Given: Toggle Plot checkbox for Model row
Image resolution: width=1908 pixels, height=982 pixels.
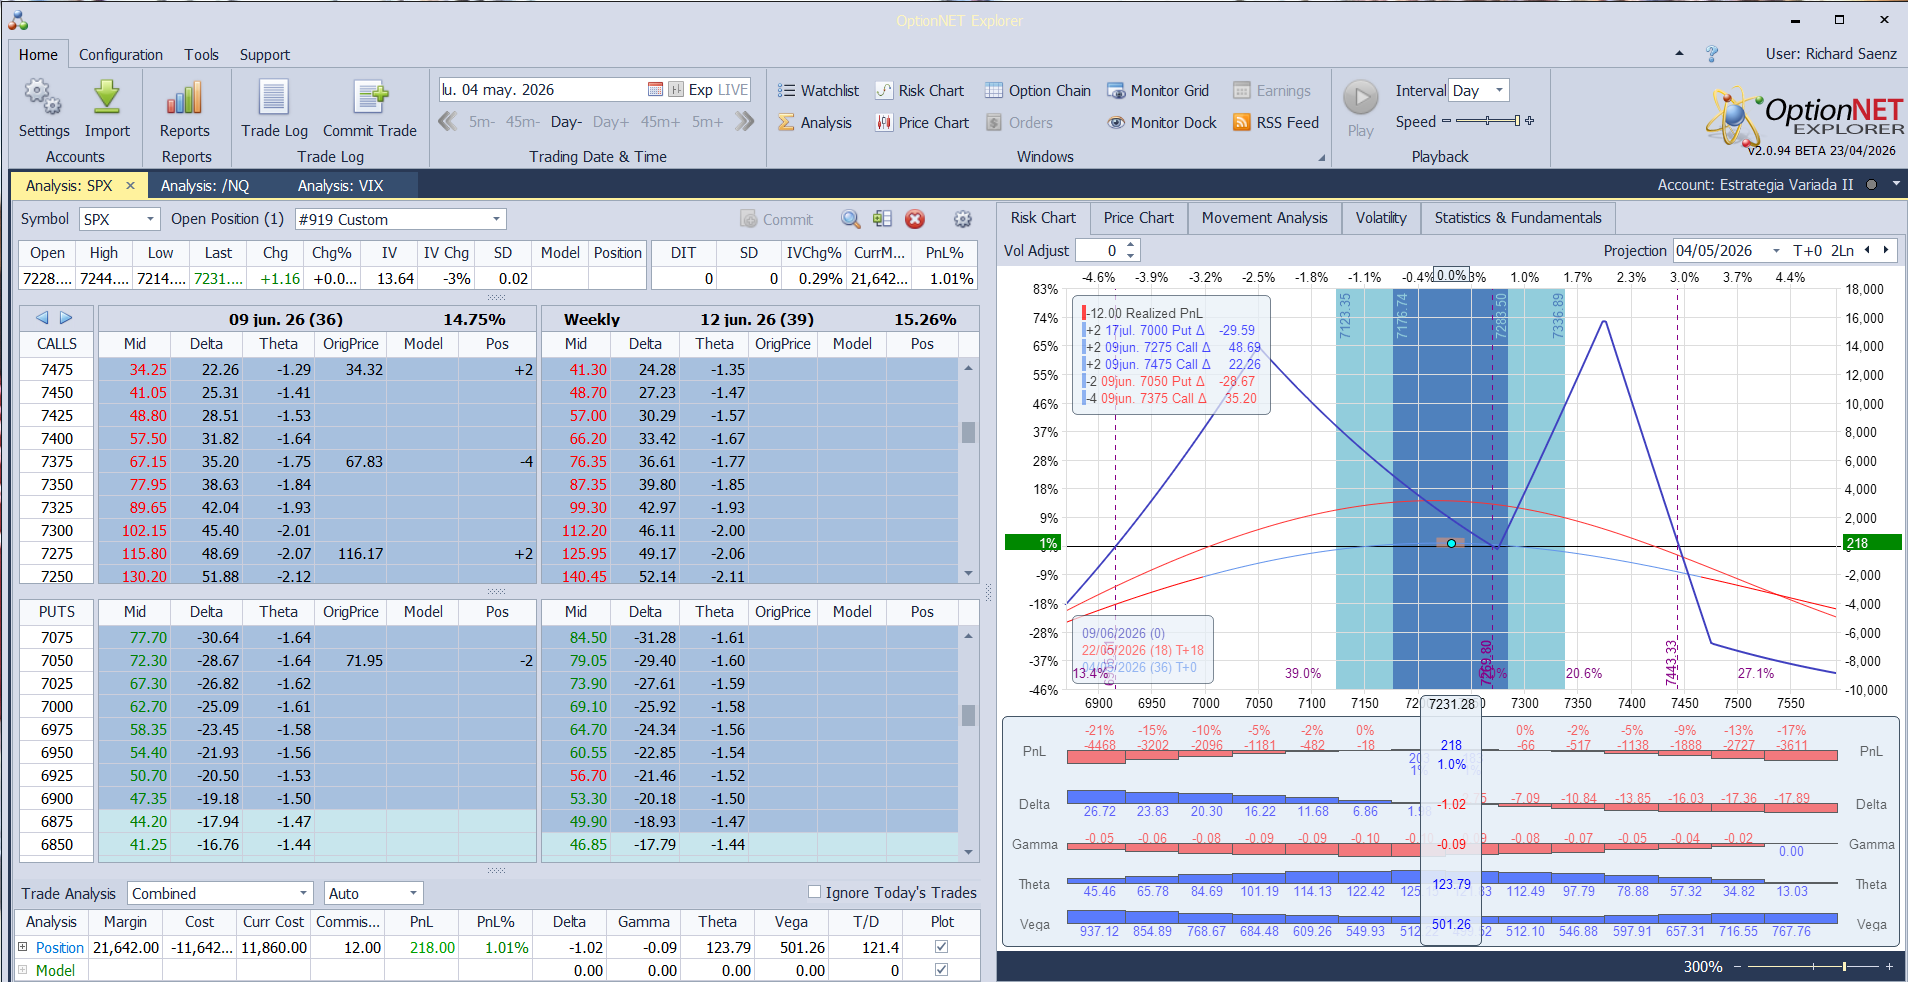Looking at the screenshot, I should [941, 969].
